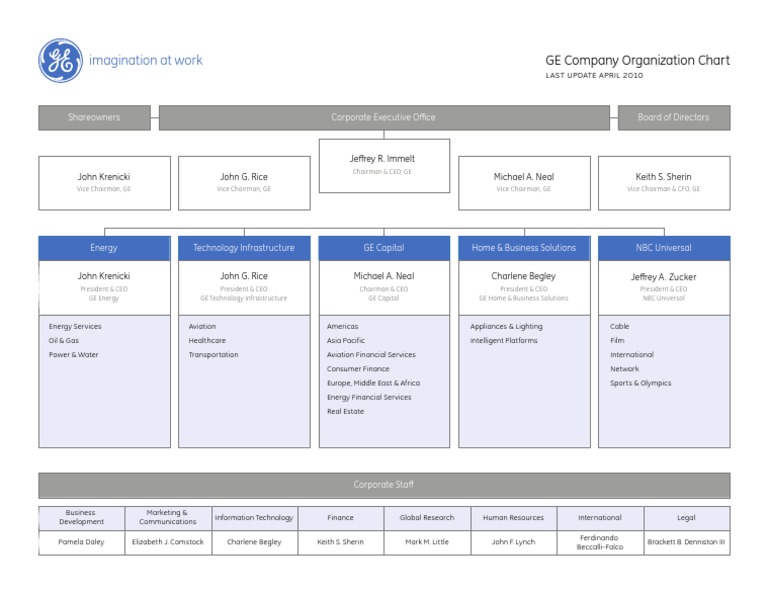Click Jeffrey A. Zucker's name
Screen dimensions: 768x594
tap(663, 277)
